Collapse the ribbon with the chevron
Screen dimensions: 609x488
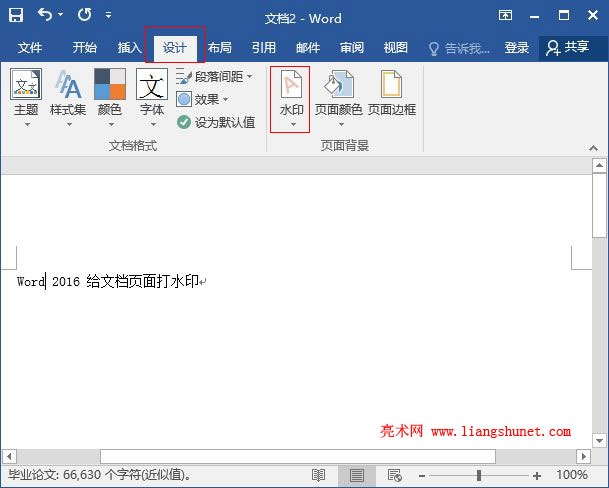pyautogui.click(x=593, y=148)
